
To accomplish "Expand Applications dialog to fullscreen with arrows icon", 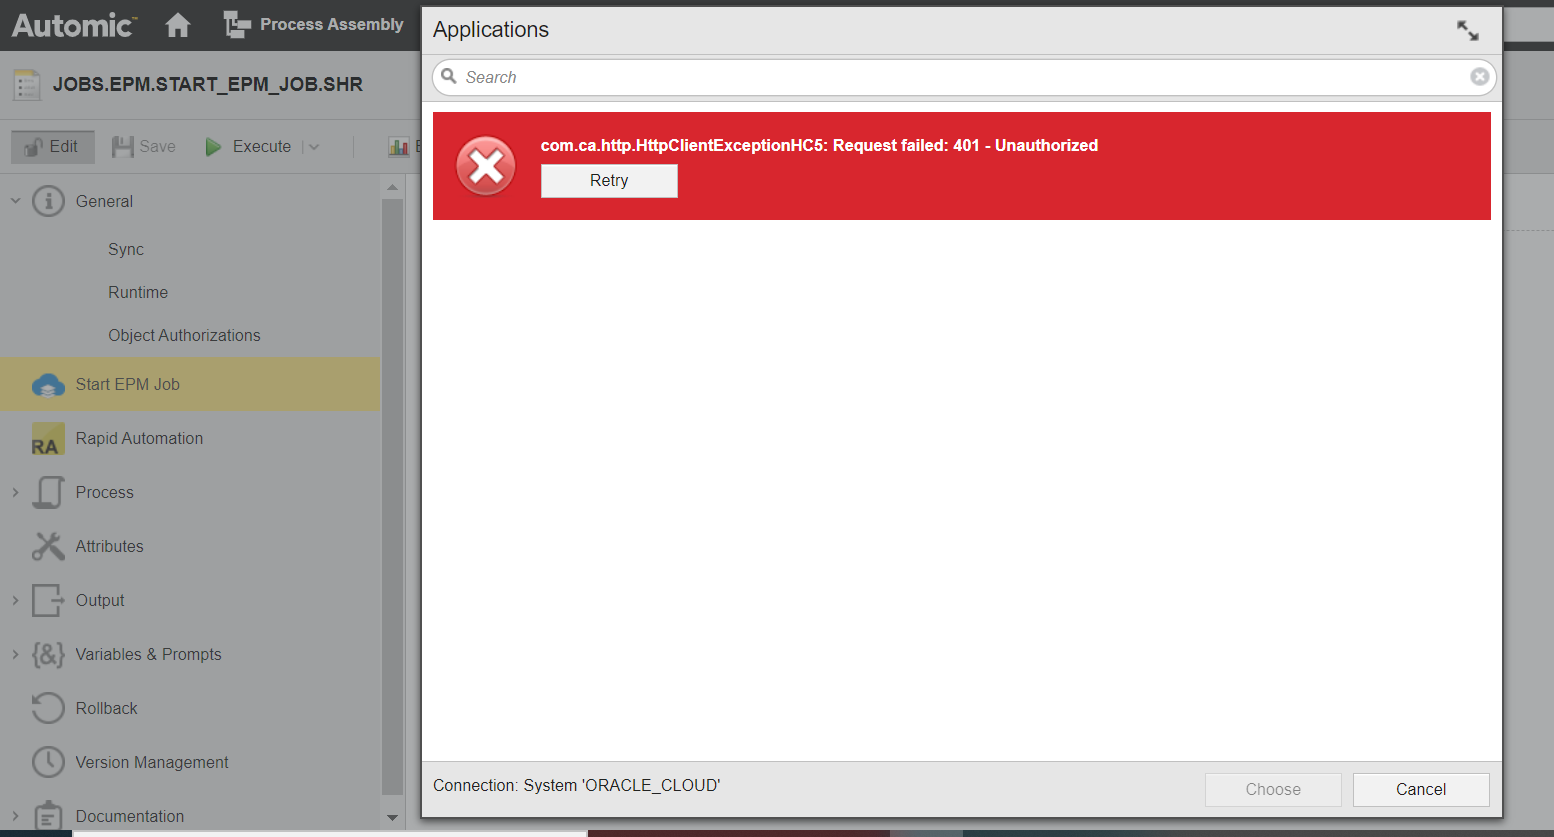I will pyautogui.click(x=1467, y=31).
